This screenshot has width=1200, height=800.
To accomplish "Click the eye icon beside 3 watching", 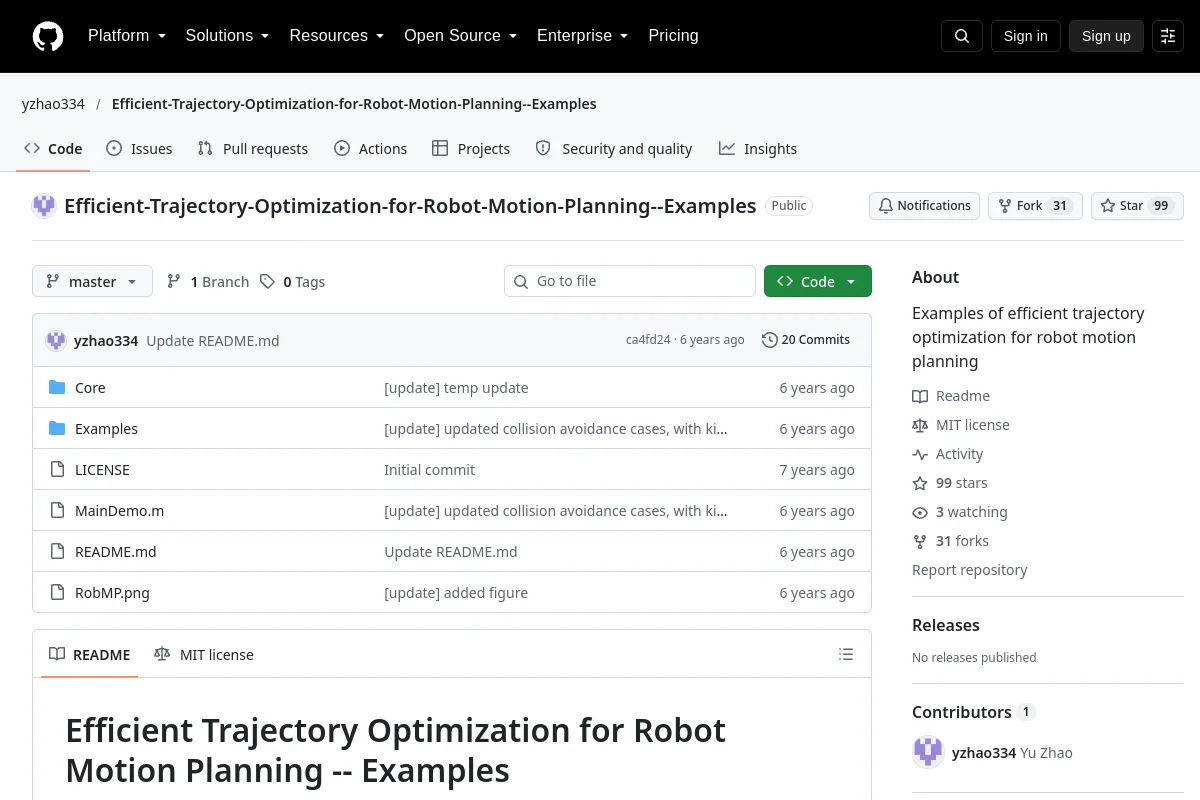I will [920, 512].
